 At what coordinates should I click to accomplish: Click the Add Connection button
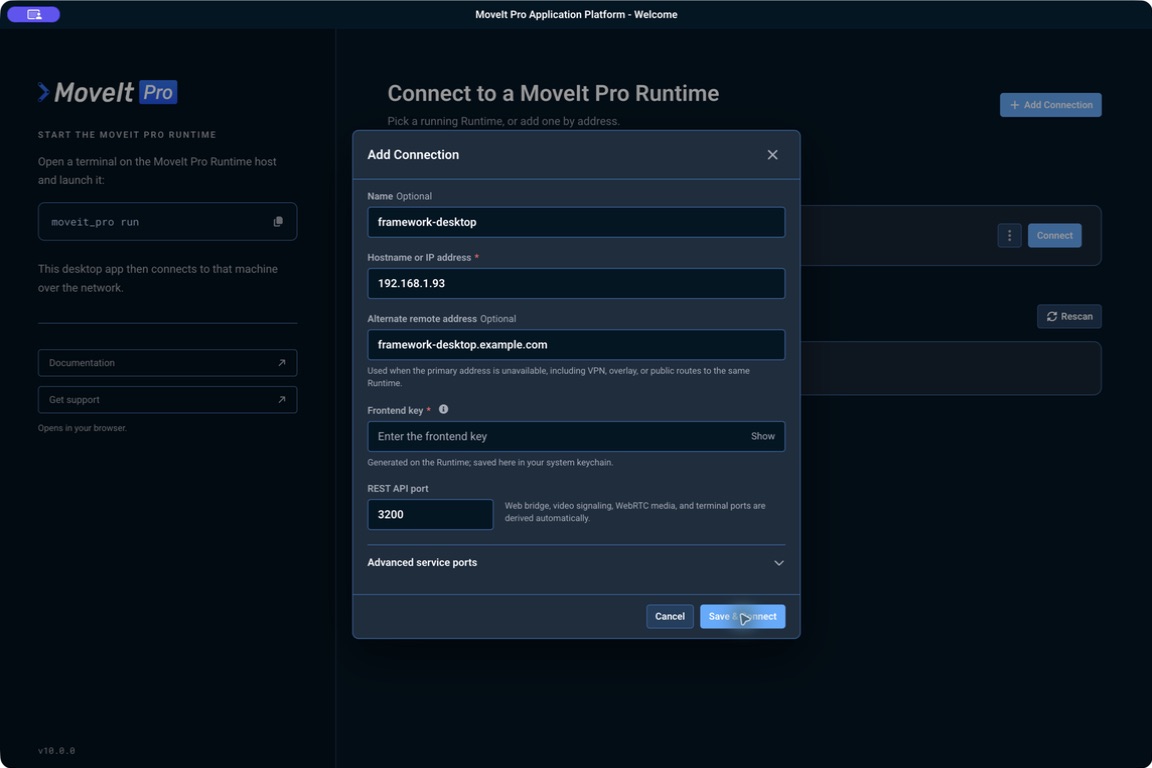point(1051,104)
